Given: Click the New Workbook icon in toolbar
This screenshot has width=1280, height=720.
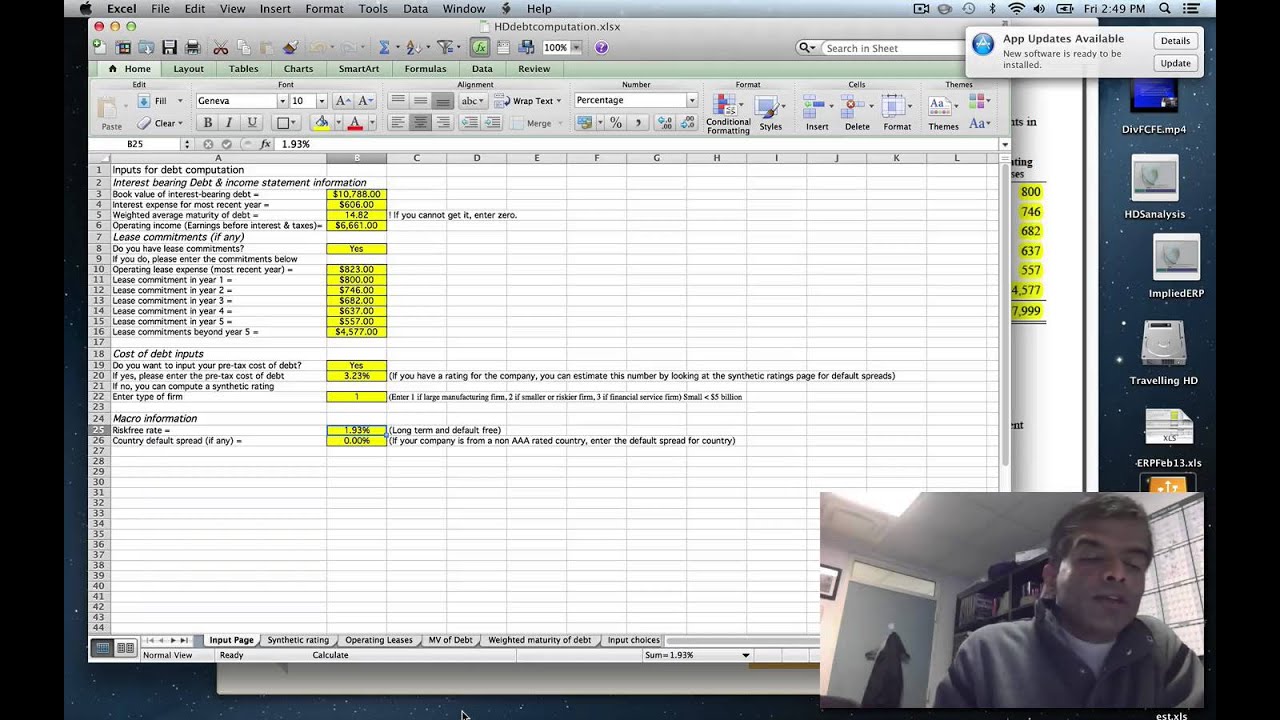Looking at the screenshot, I should tap(98, 47).
